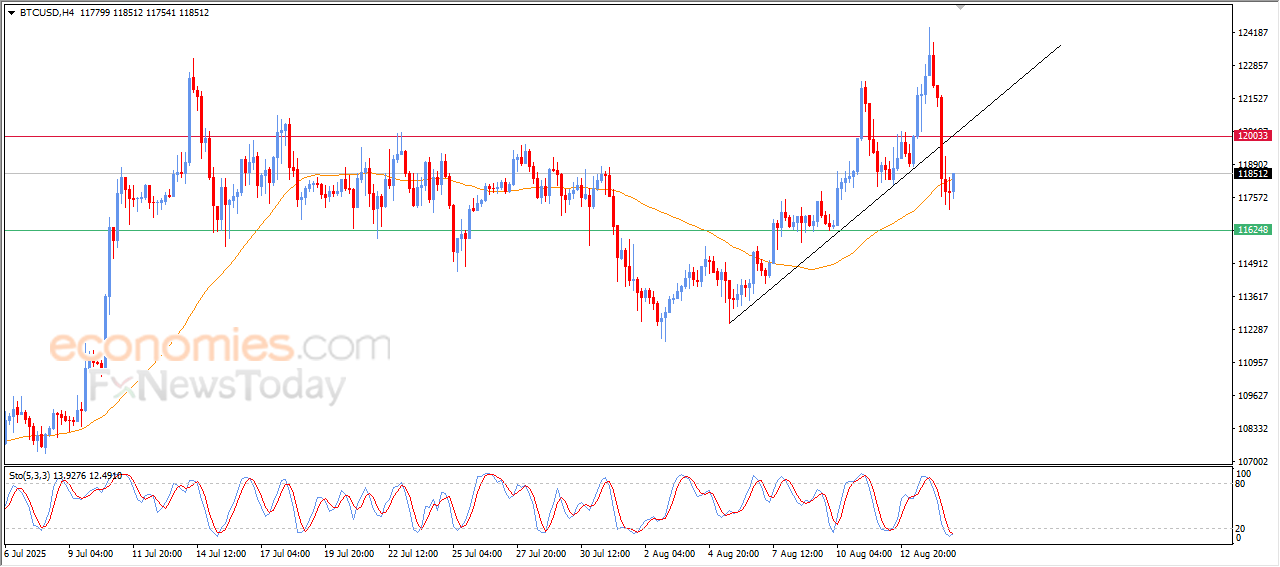Click price axis value 112287
This screenshot has width=1280, height=567.
click(x=1252, y=330)
